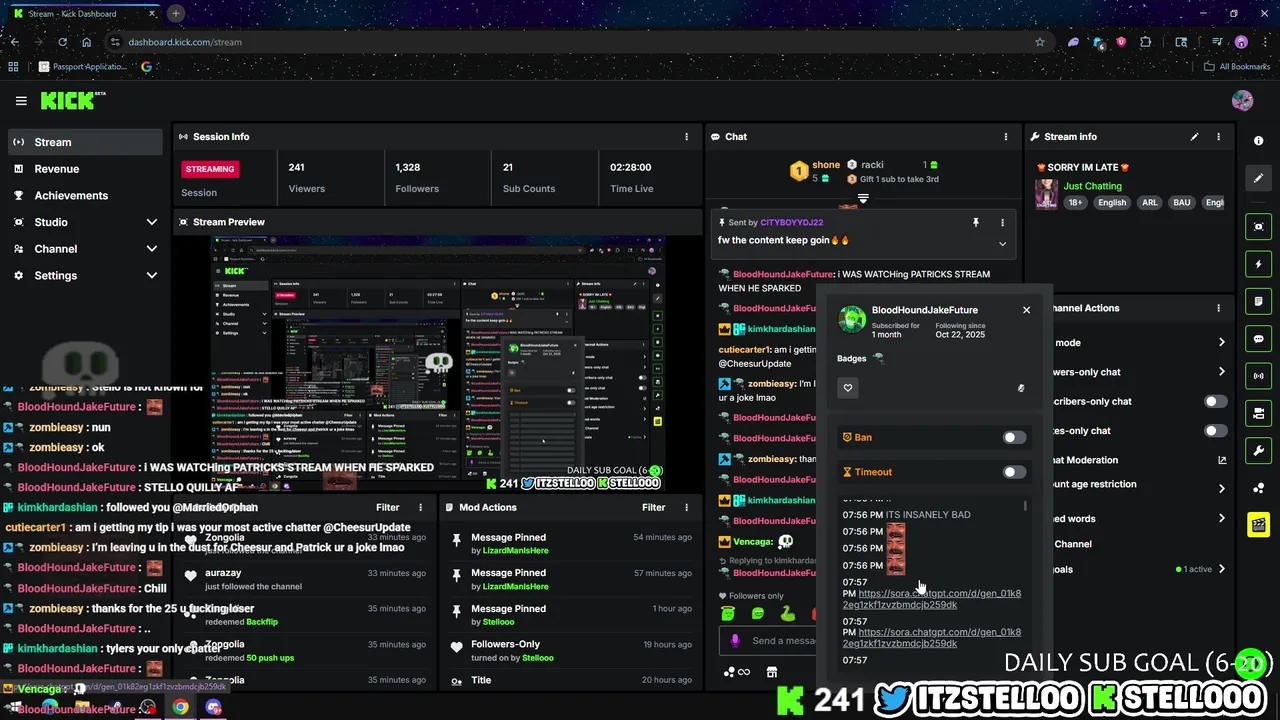Open Mod Actions panel options menu
The image size is (1280, 720).
coord(686,508)
